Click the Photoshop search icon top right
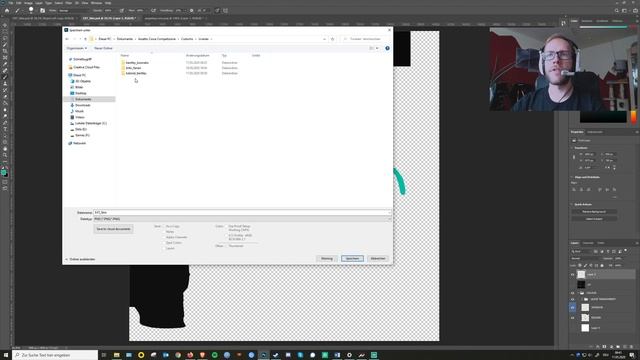Viewport: 640px width, 360px height. click(x=616, y=11)
